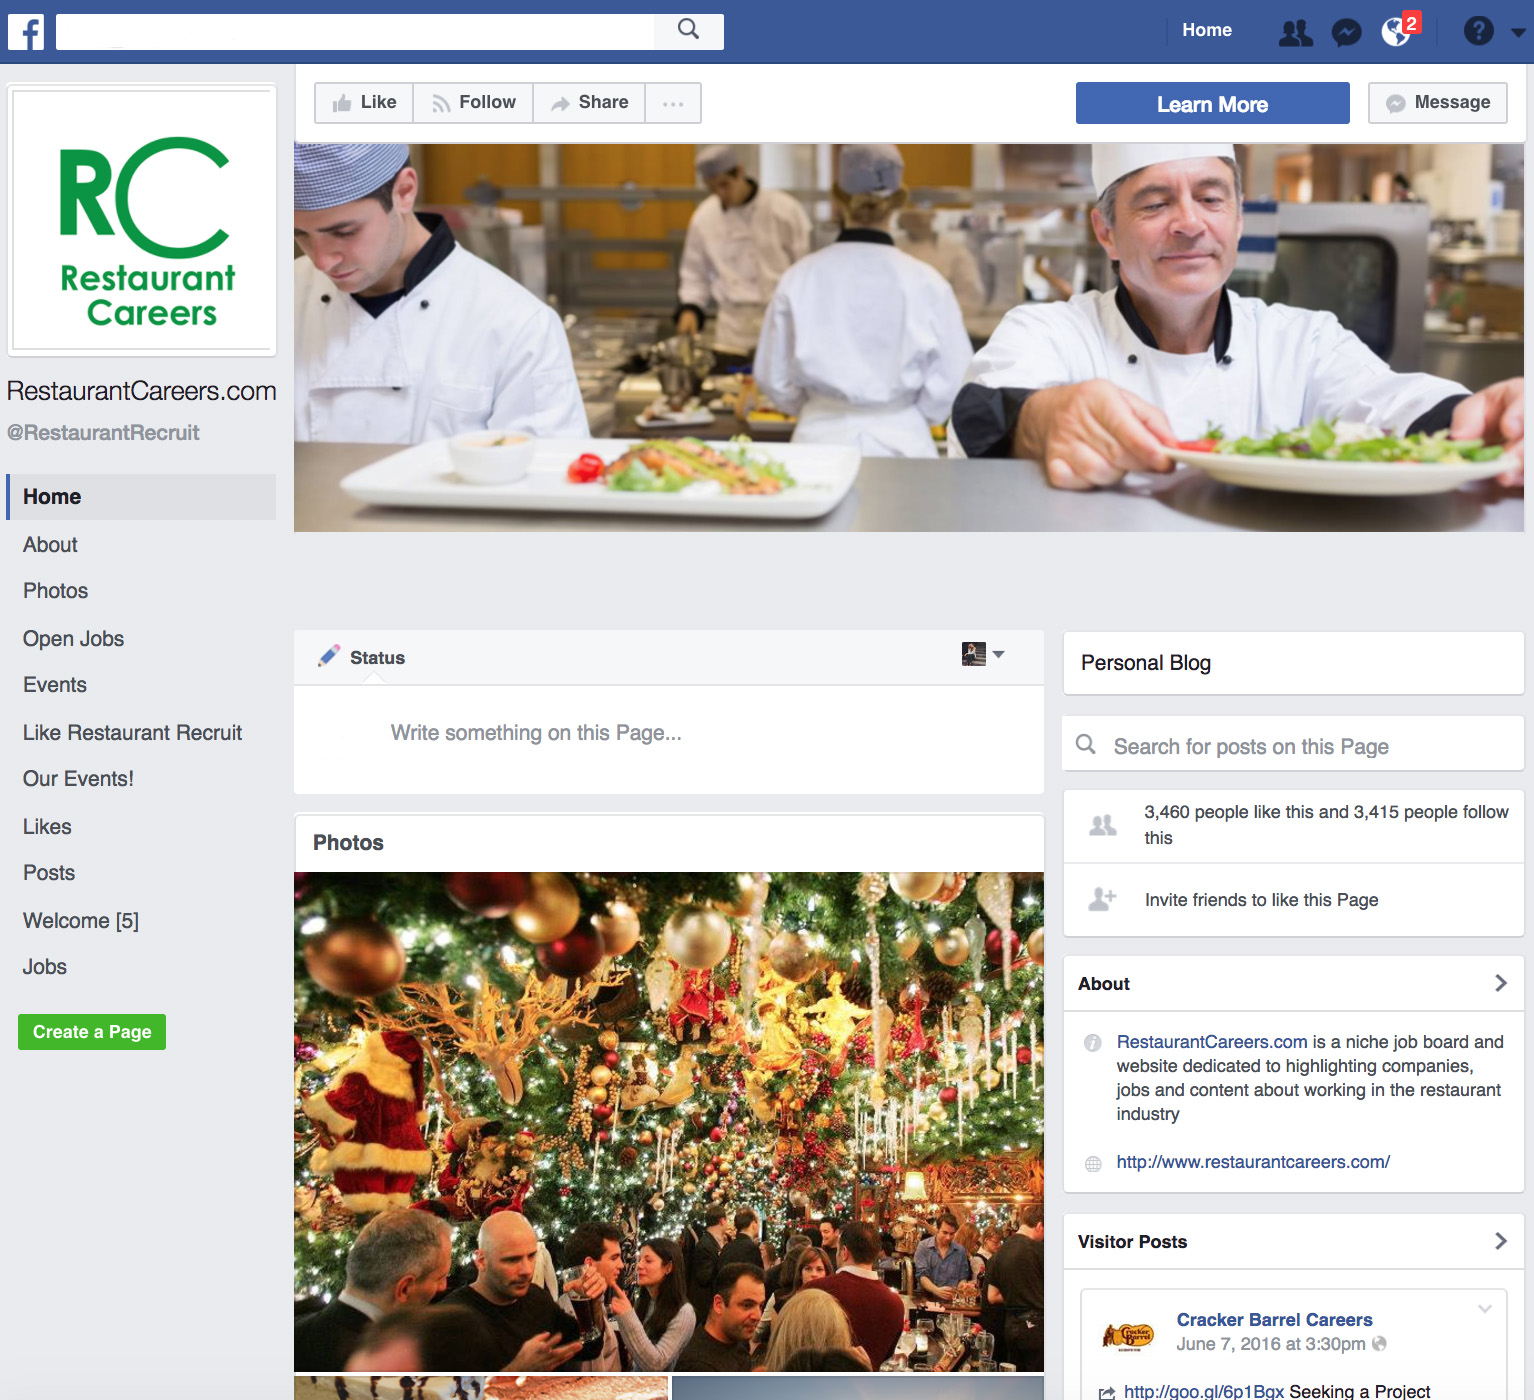Expand the Visitor Posts chevron
Screen dimensions: 1534x1400
pyautogui.click(x=1500, y=1241)
